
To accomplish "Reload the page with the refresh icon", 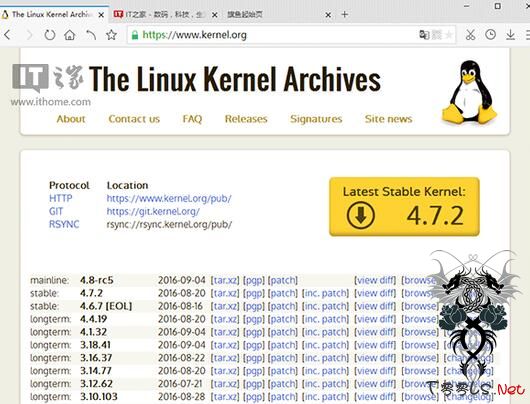I will pos(50,35).
